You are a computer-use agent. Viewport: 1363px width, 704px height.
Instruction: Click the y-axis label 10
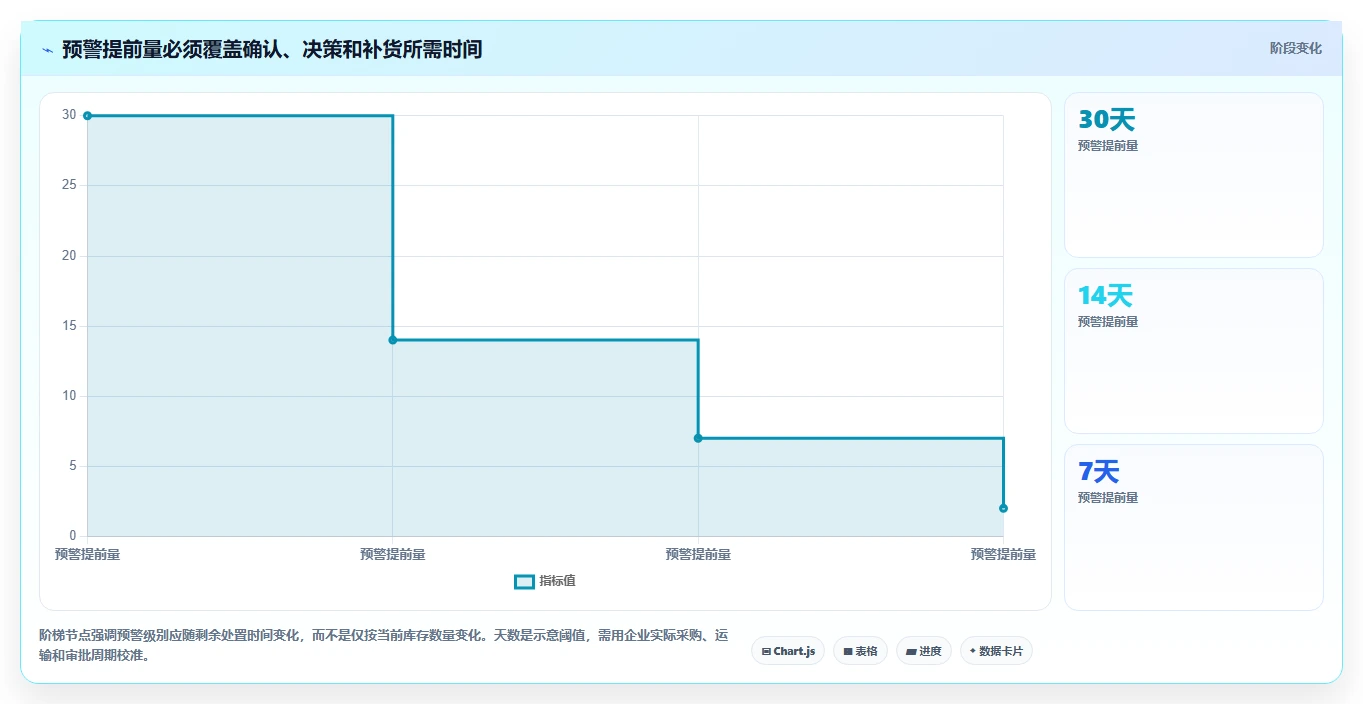pos(69,396)
